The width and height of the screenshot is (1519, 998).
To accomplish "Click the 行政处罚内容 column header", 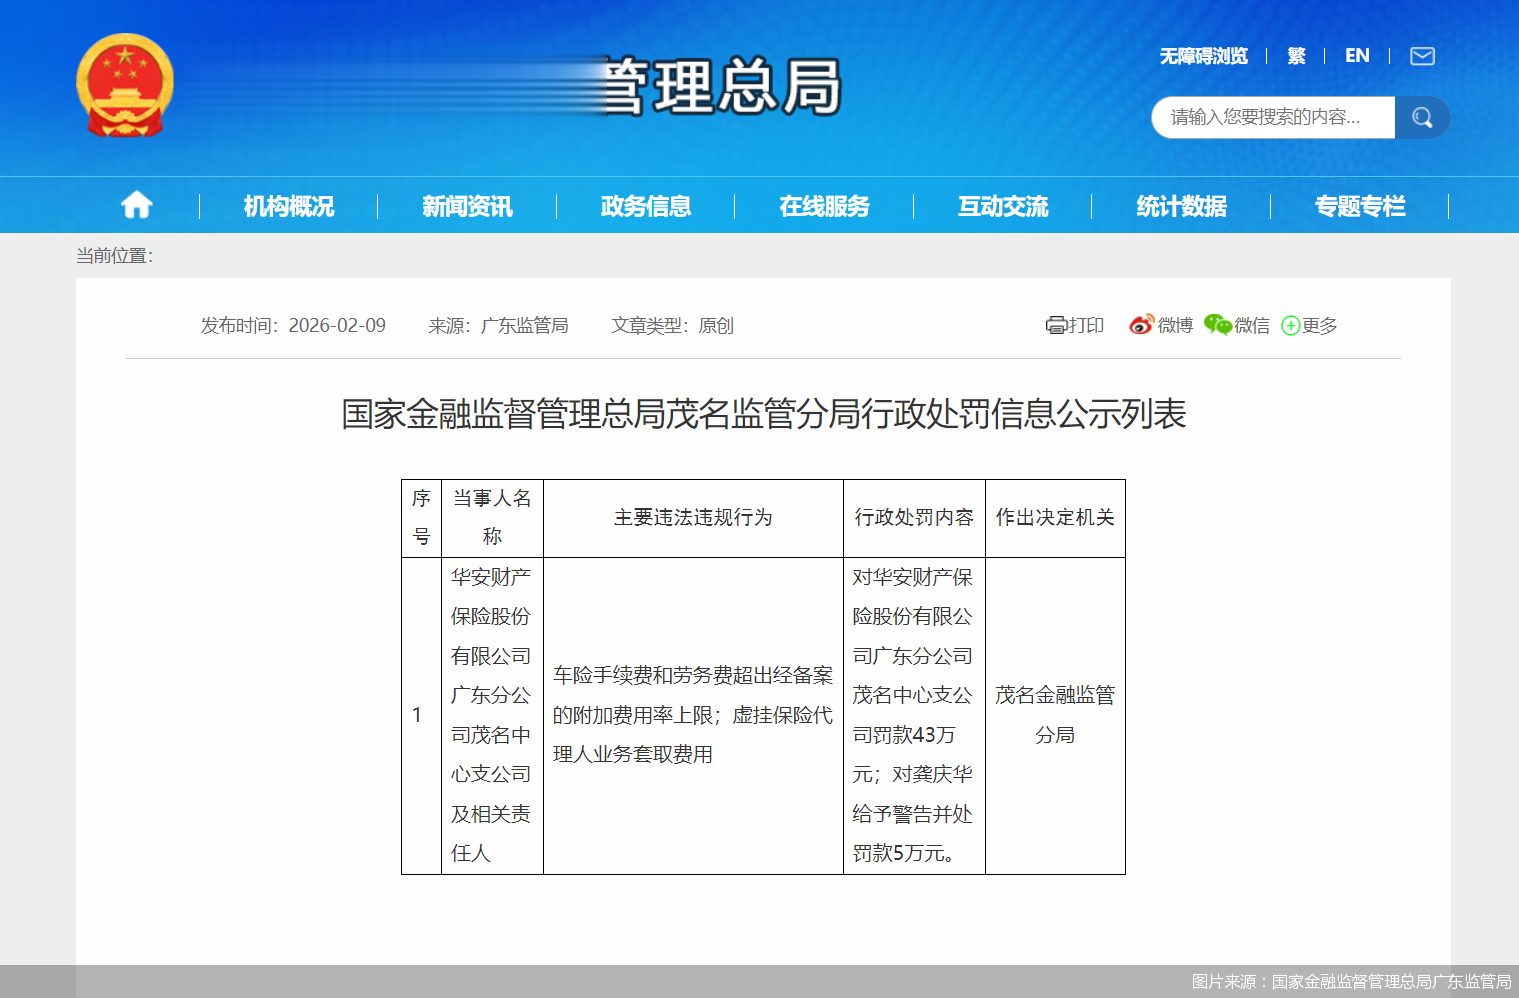I will pos(914,518).
